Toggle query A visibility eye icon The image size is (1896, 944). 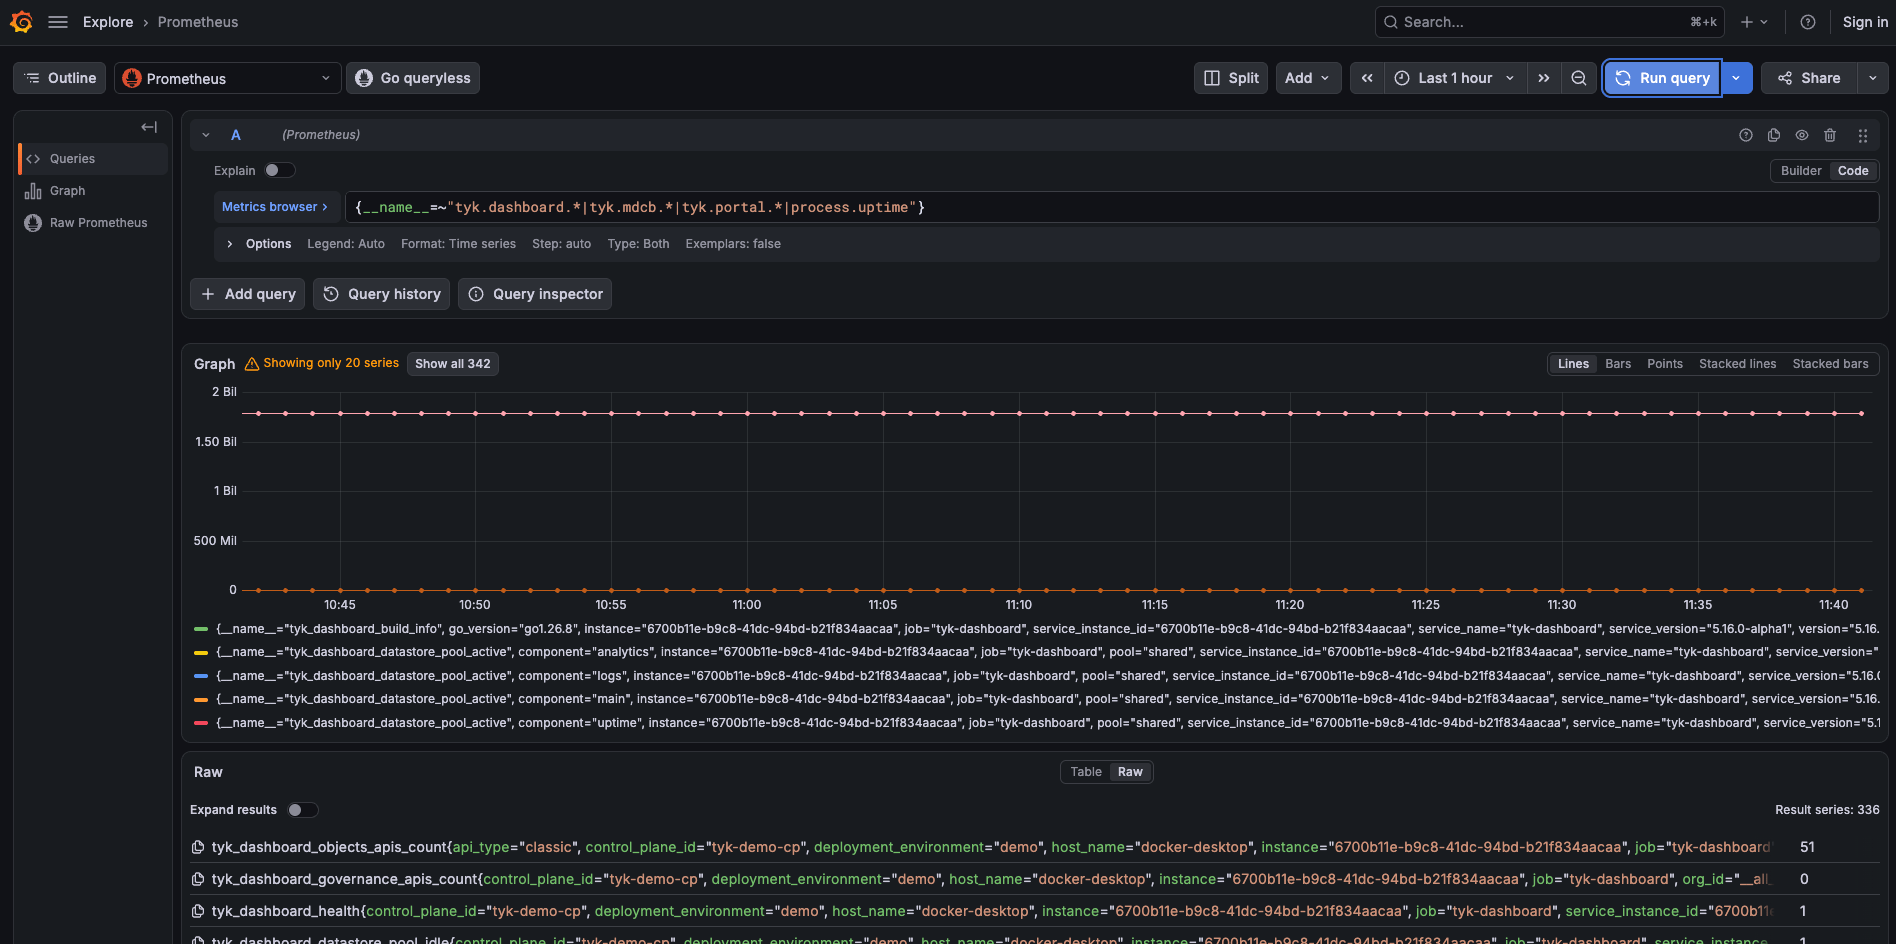1802,135
